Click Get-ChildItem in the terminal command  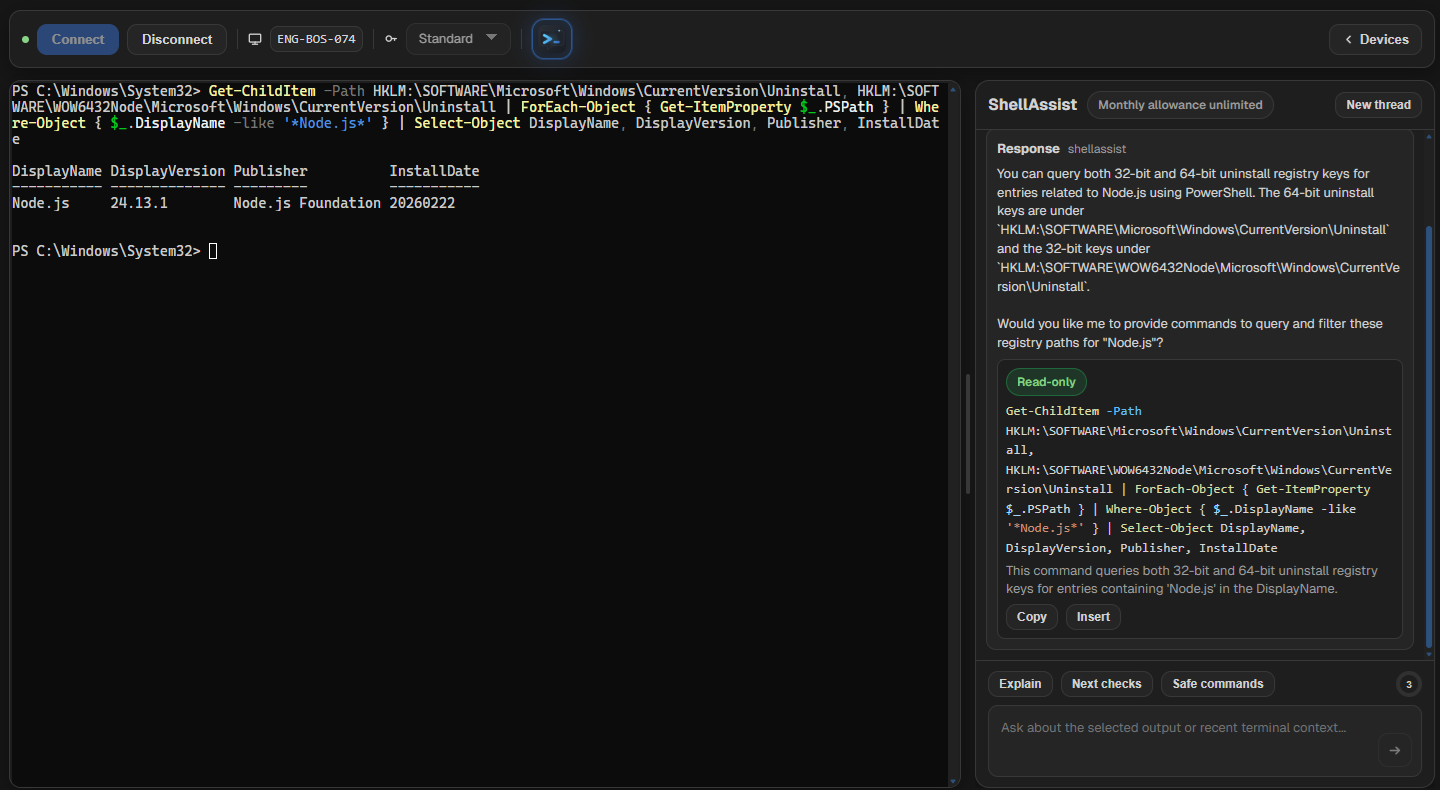[262, 91]
